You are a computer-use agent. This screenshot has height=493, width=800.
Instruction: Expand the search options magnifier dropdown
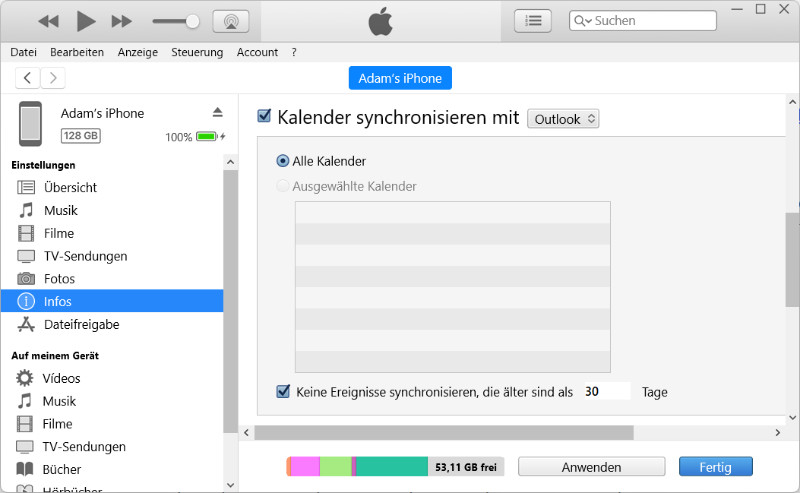582,21
